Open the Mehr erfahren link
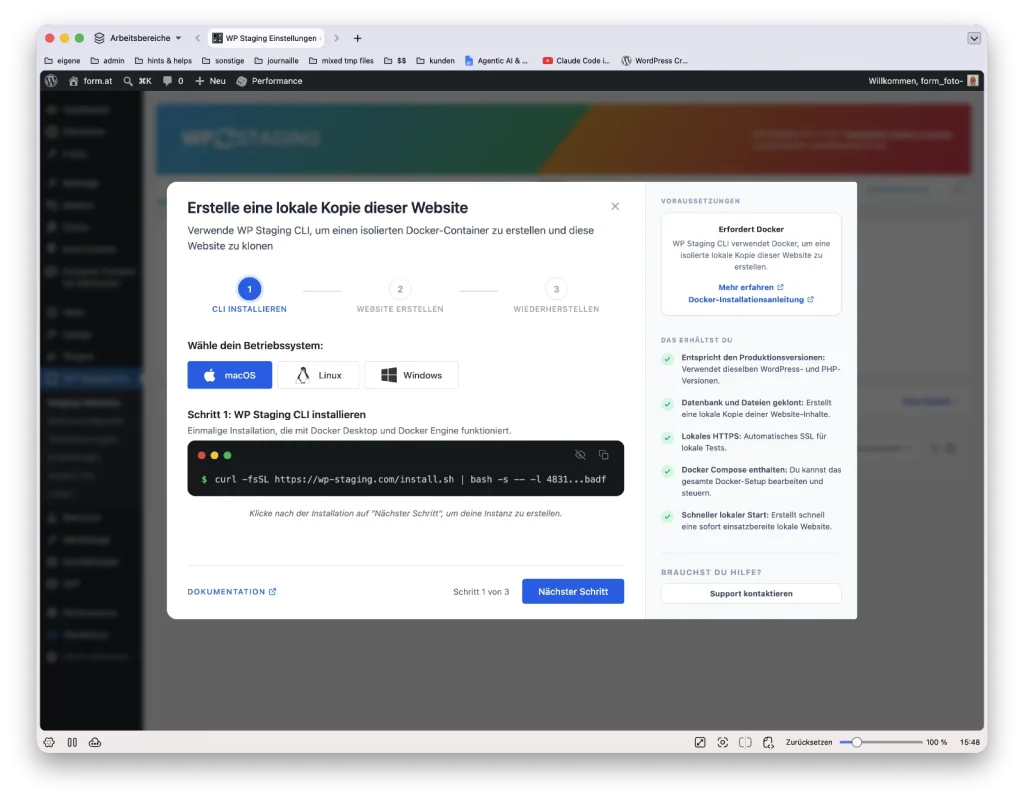1024x801 pixels. pyautogui.click(x=750, y=287)
